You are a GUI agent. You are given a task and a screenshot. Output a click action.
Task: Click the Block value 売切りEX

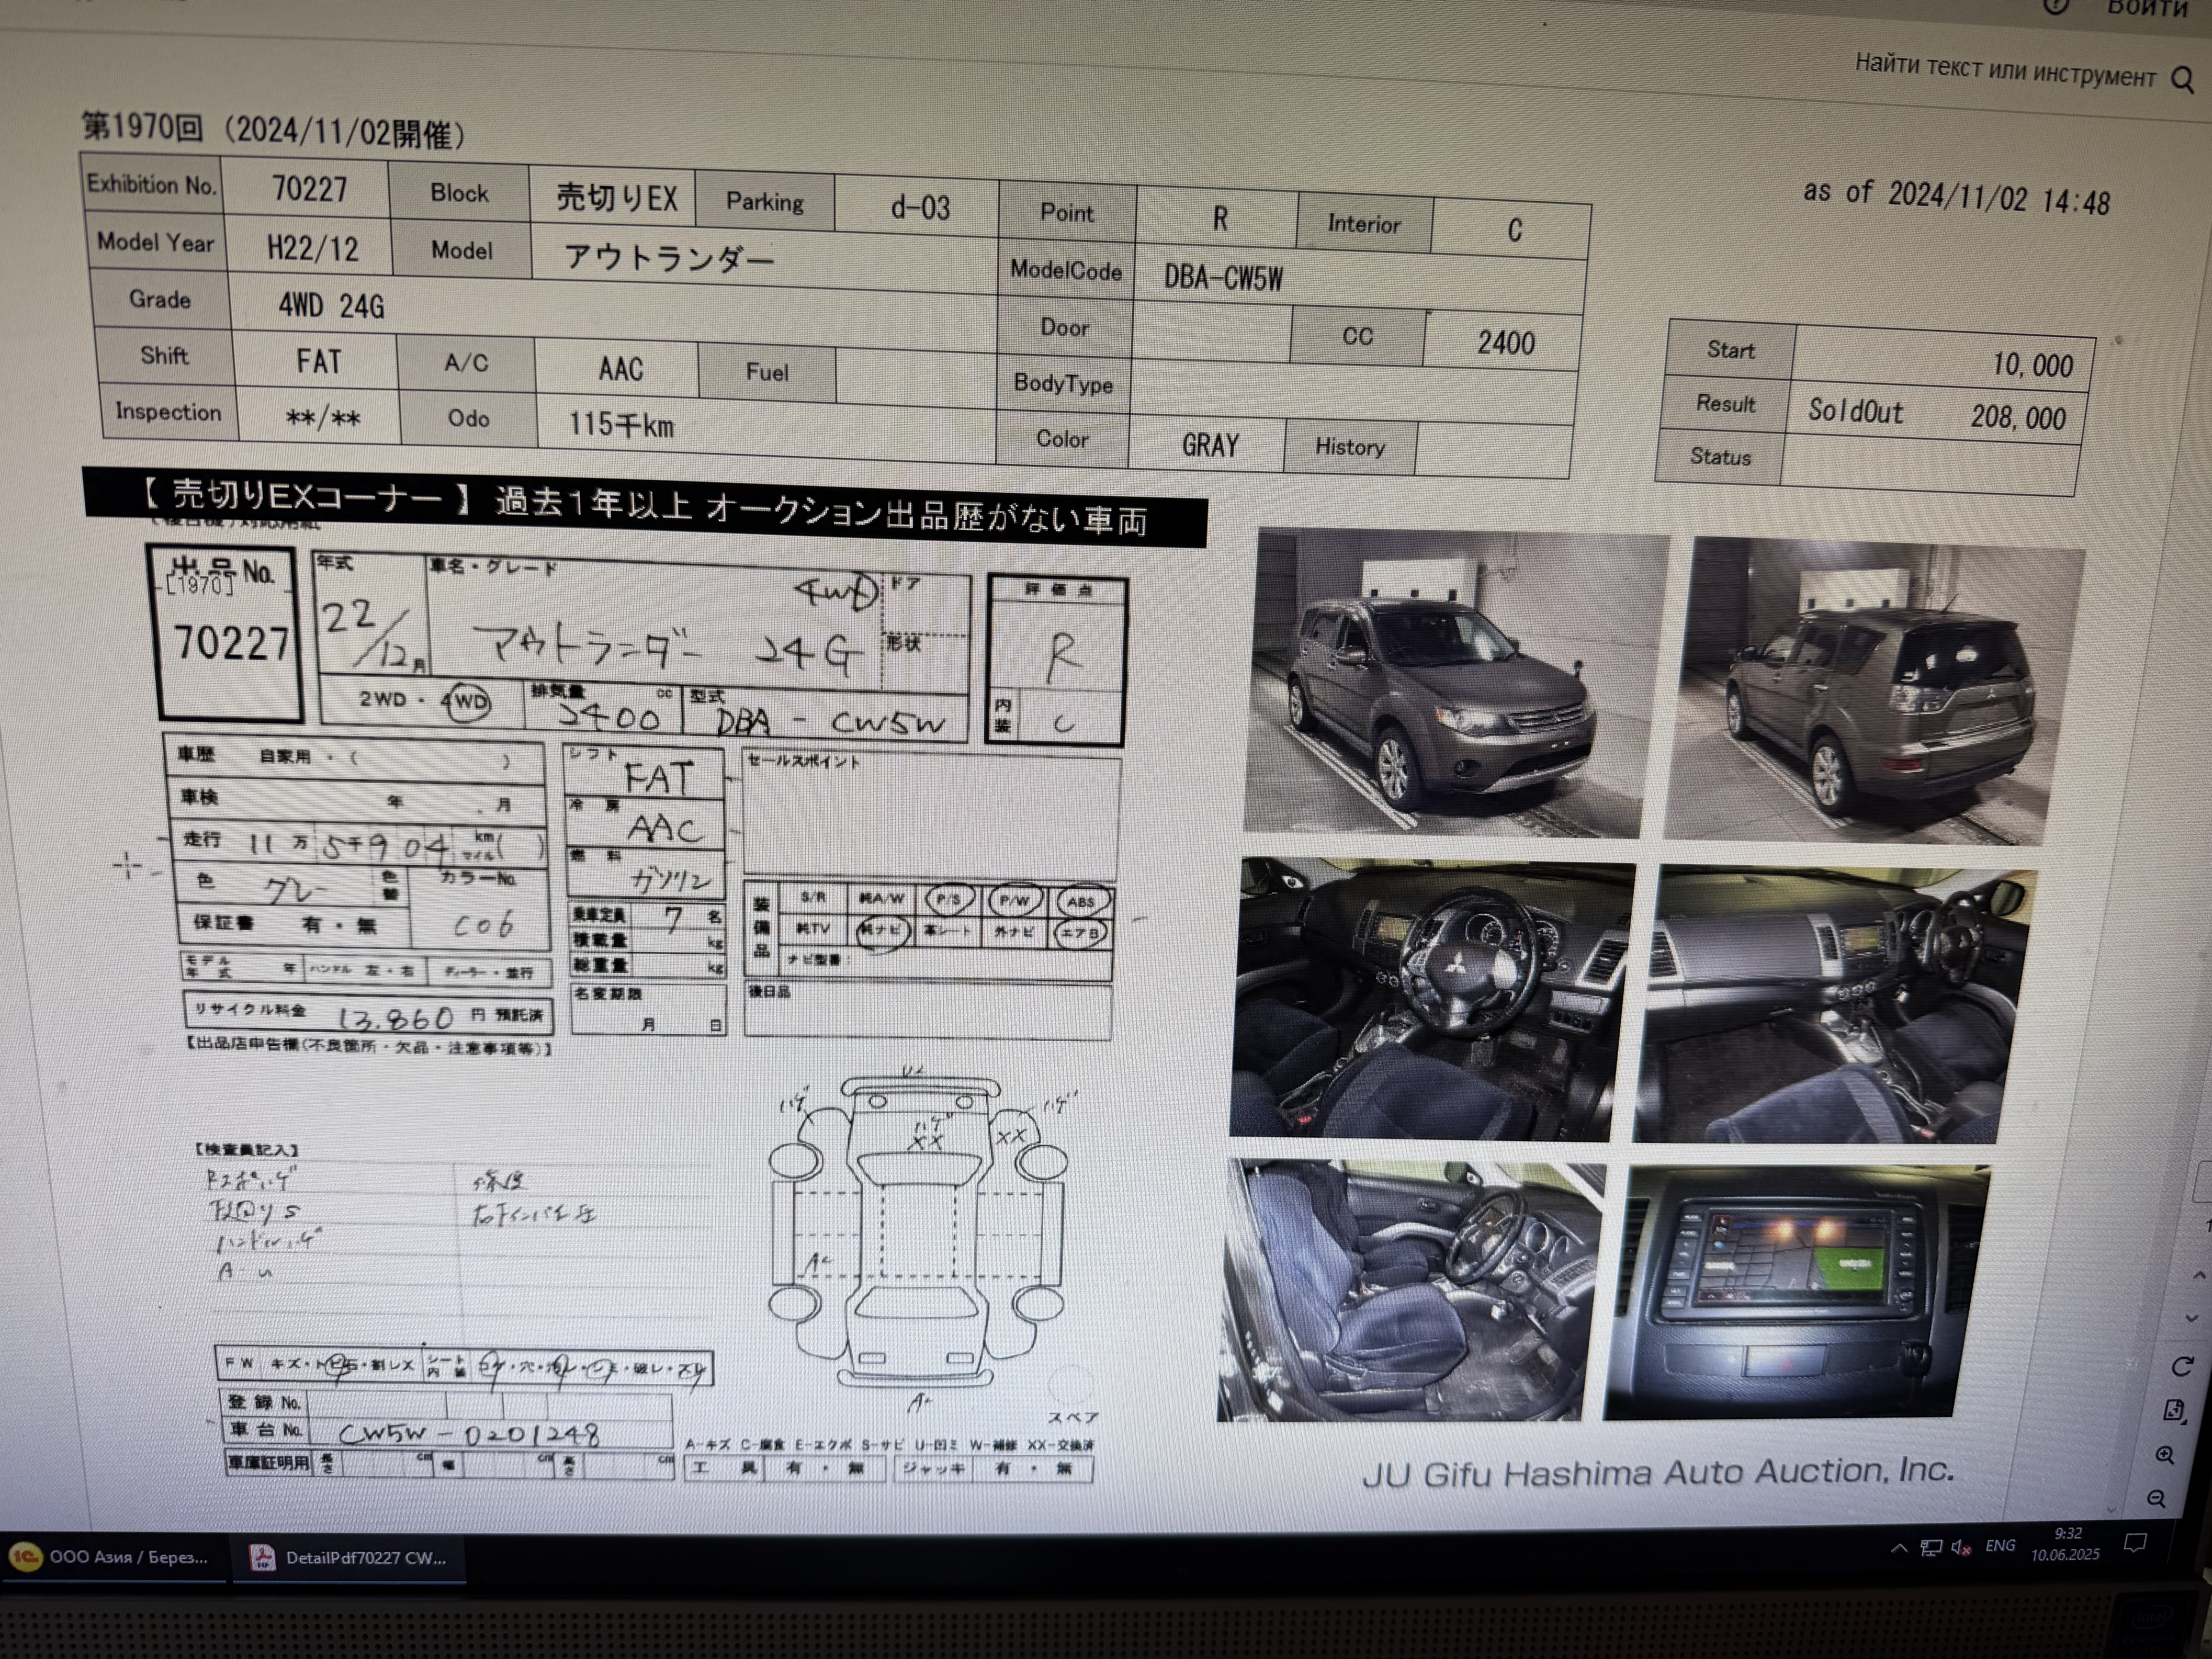(617, 197)
